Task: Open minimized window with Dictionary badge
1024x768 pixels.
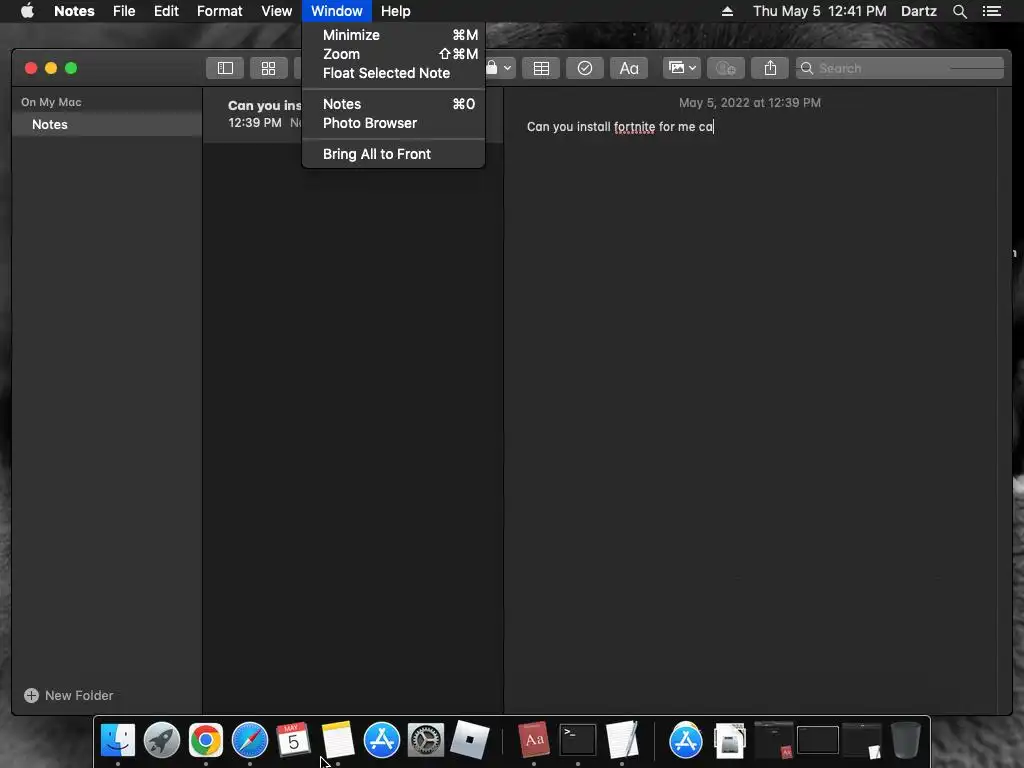Action: coord(774,740)
